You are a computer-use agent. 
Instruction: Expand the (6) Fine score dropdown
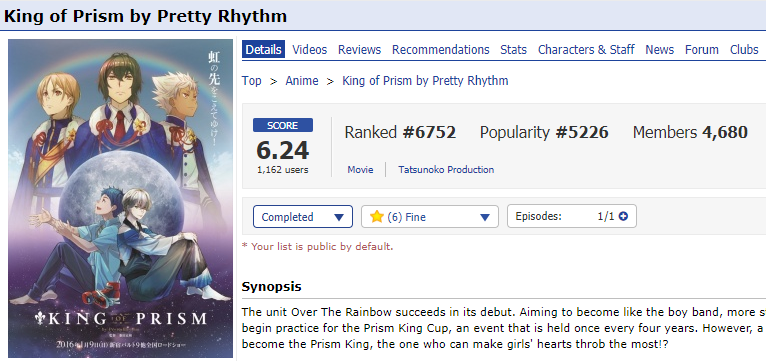430,216
